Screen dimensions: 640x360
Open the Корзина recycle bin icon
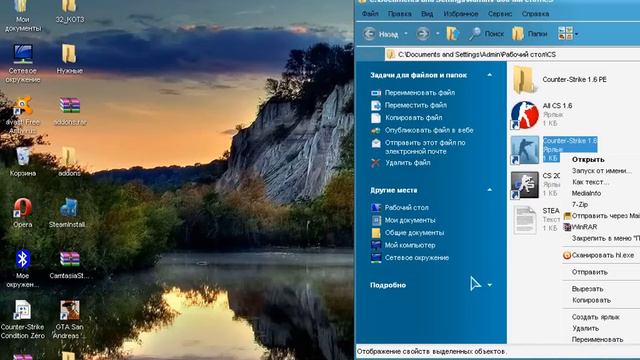pyautogui.click(x=23, y=162)
